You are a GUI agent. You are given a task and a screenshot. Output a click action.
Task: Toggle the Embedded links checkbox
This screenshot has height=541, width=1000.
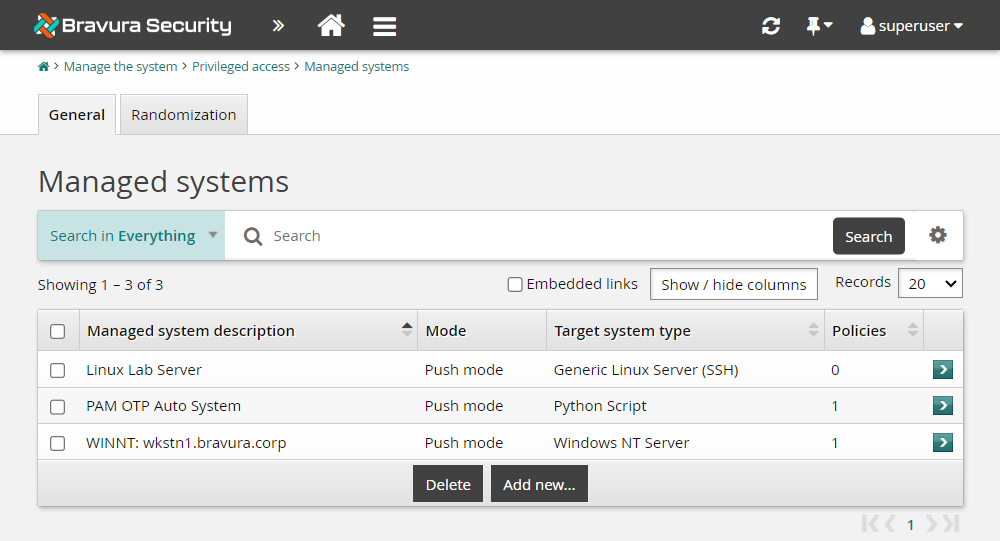[x=515, y=285]
